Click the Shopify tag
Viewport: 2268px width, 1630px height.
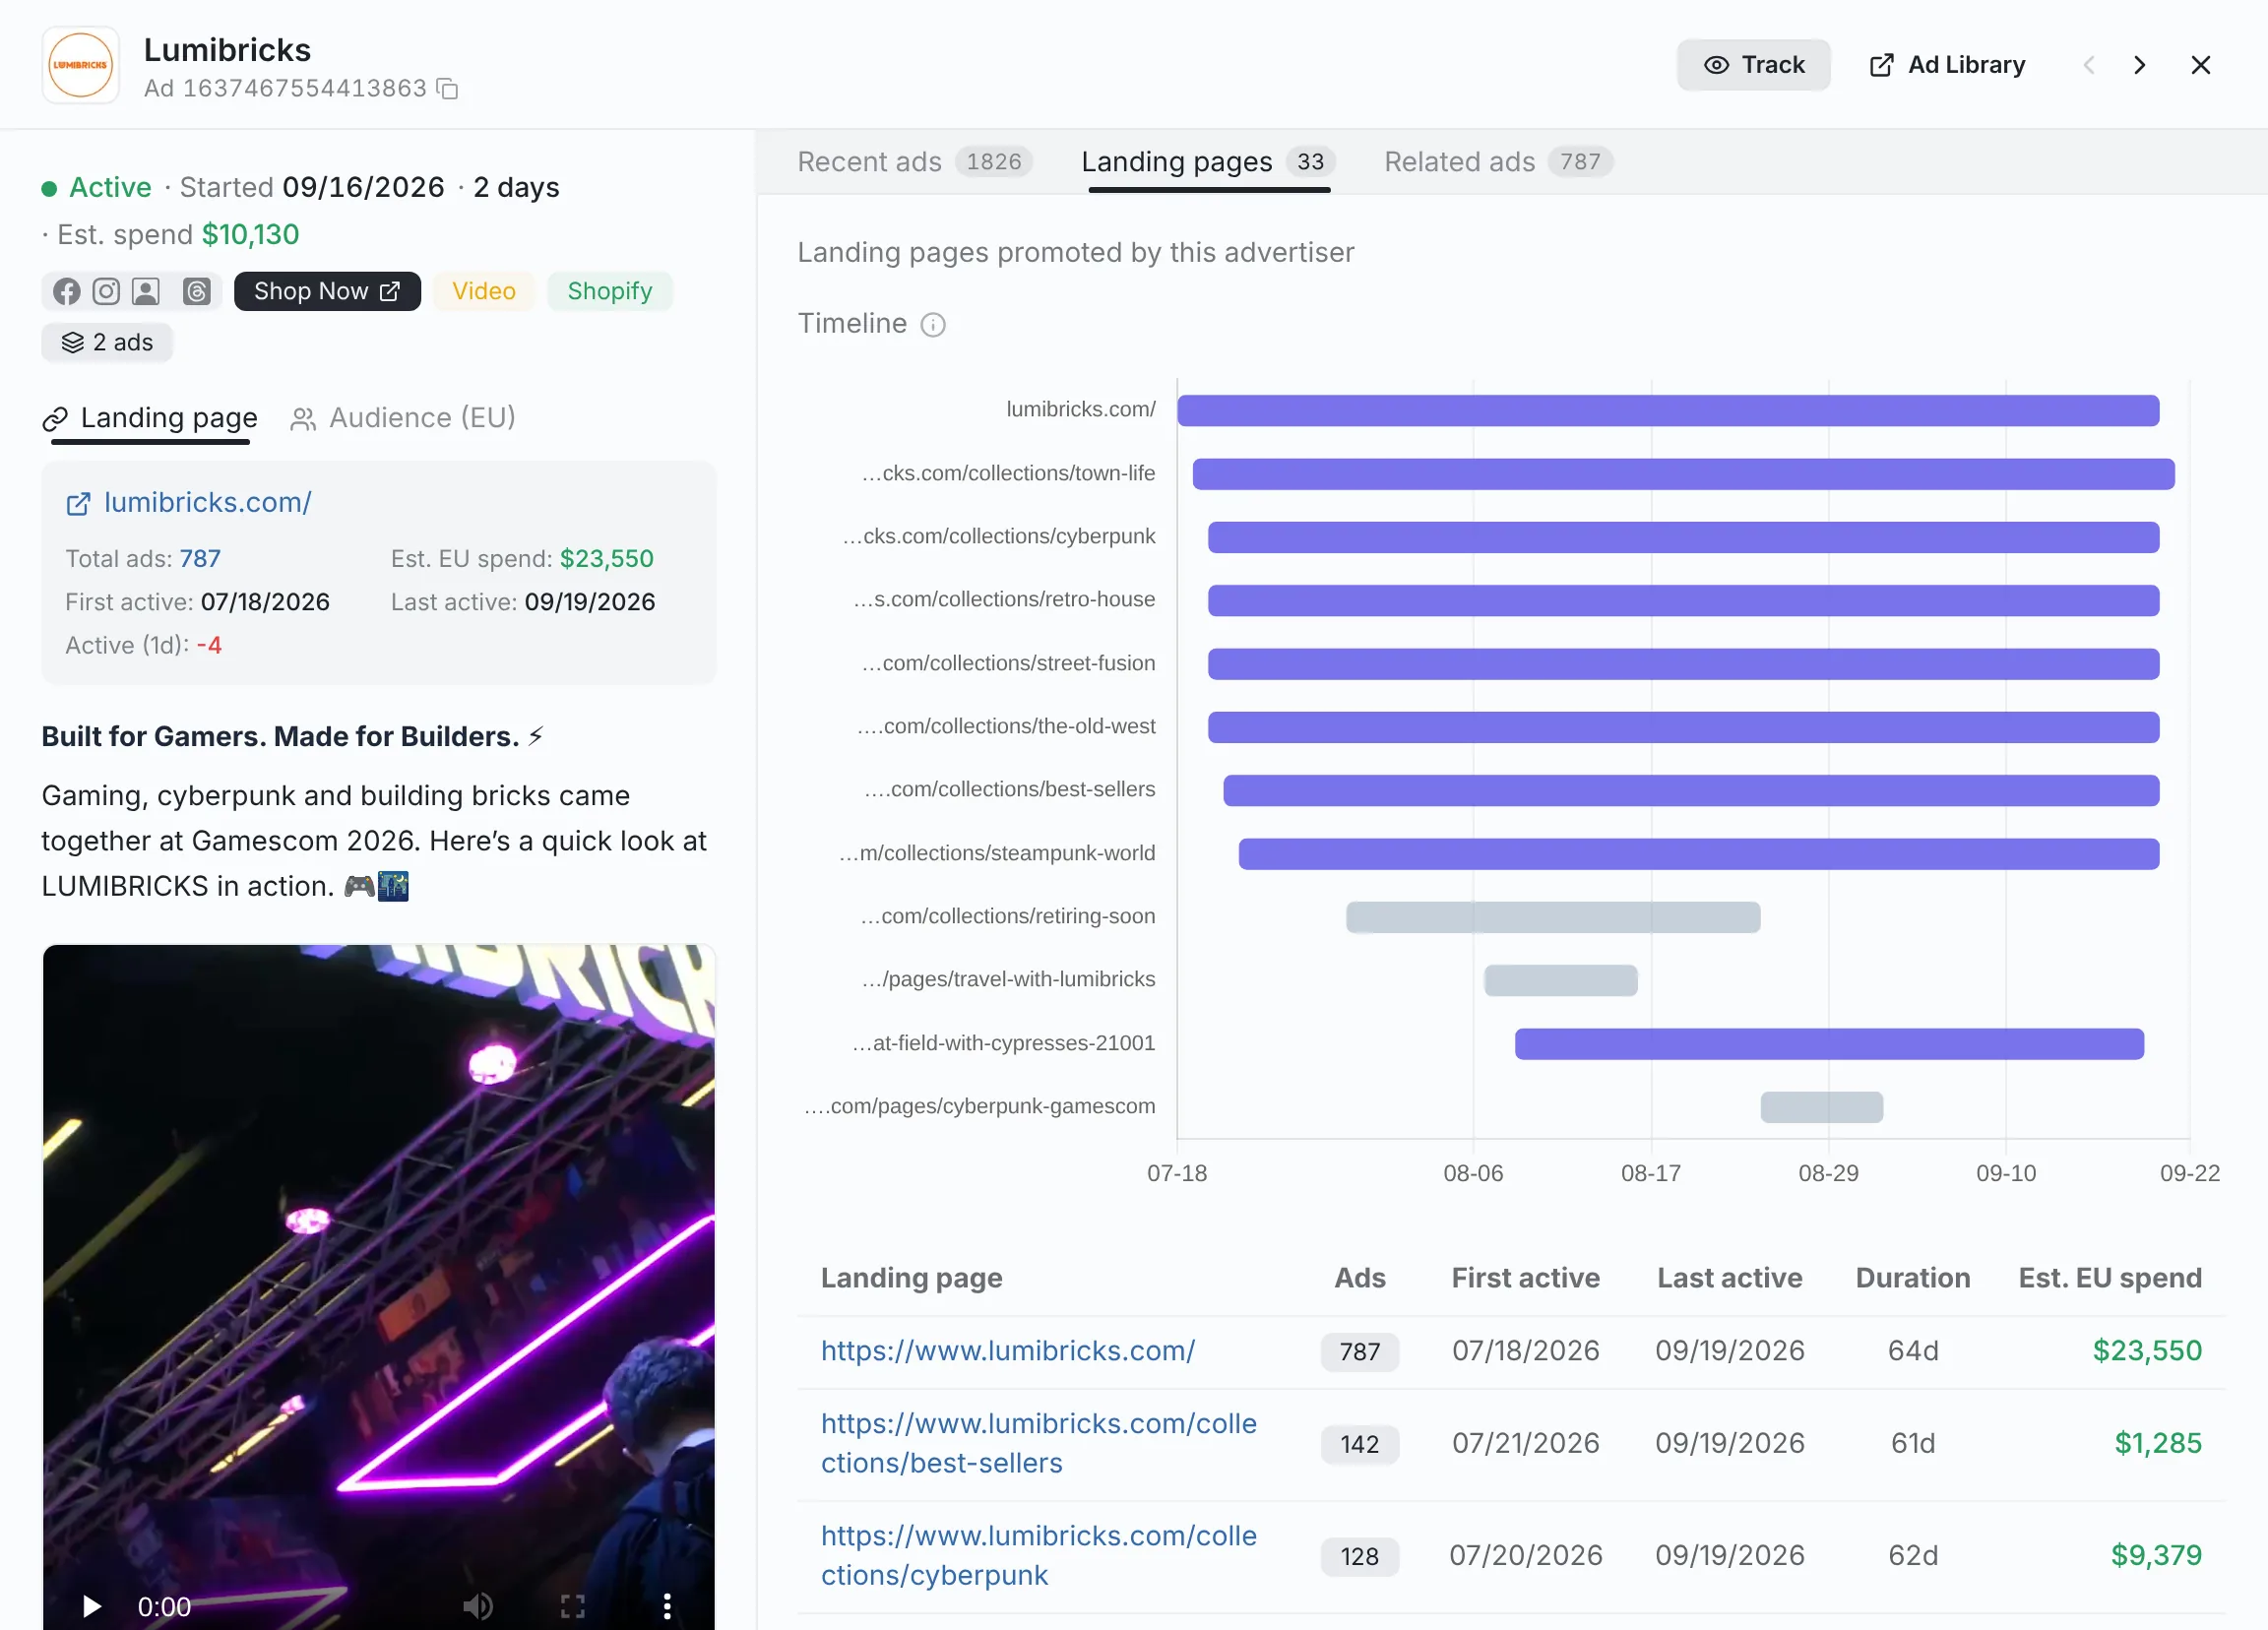[x=610, y=291]
